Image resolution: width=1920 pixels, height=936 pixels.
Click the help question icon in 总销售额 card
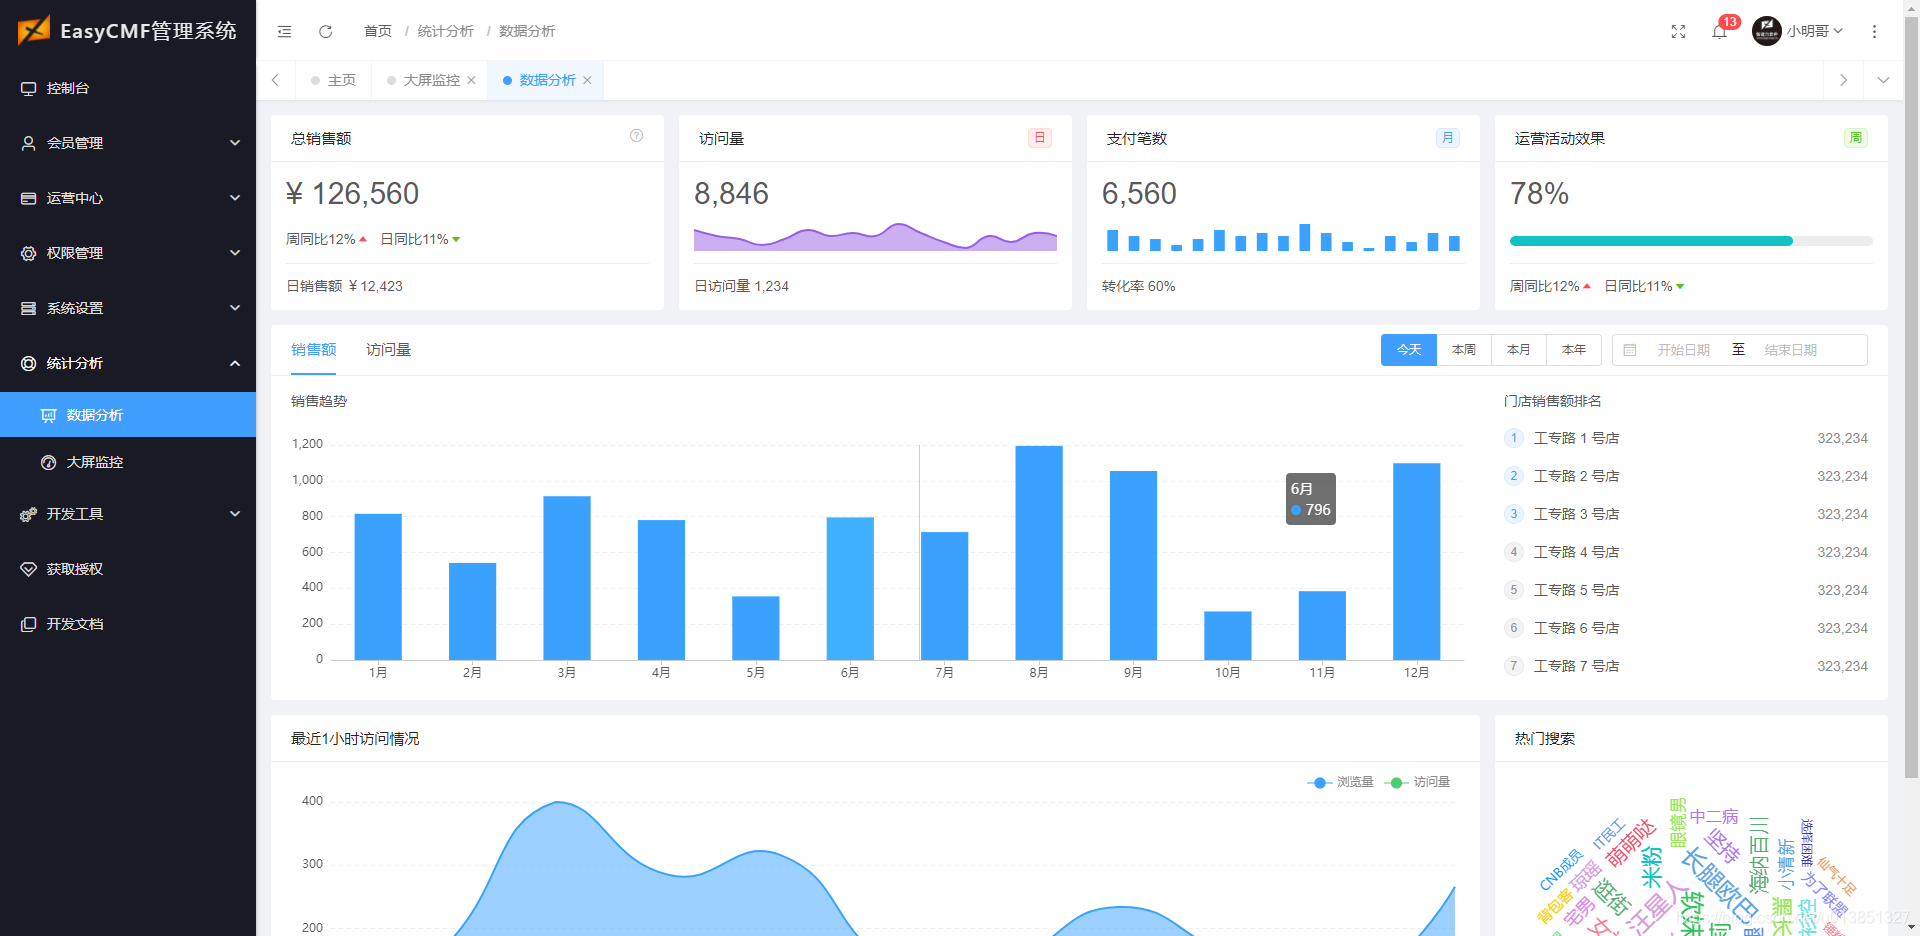(x=636, y=136)
